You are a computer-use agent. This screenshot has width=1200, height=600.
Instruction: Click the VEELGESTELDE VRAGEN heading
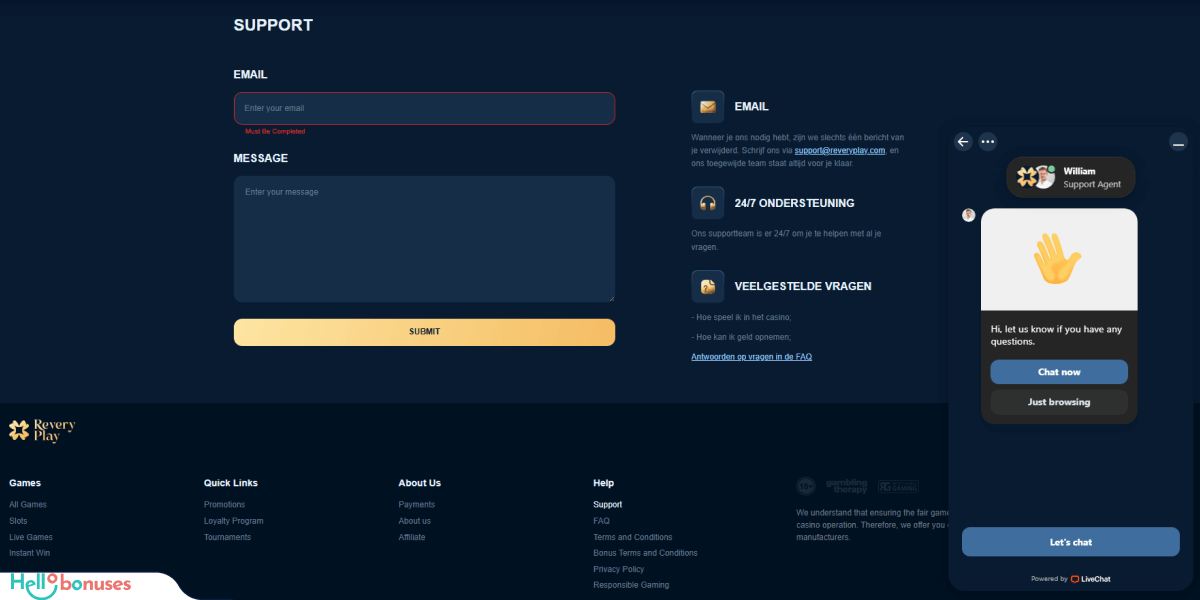(803, 286)
